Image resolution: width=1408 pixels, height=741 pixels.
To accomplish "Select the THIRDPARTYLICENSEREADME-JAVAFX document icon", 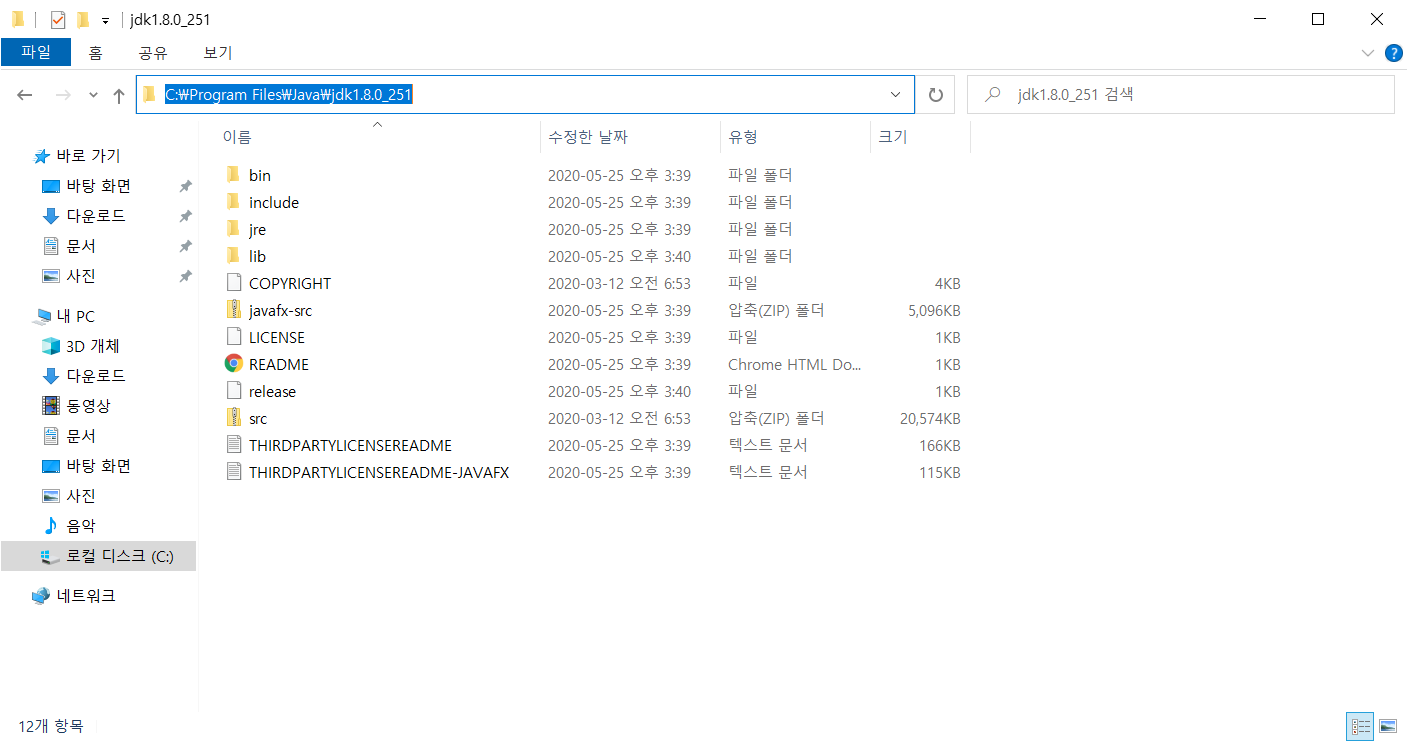I will tap(233, 472).
